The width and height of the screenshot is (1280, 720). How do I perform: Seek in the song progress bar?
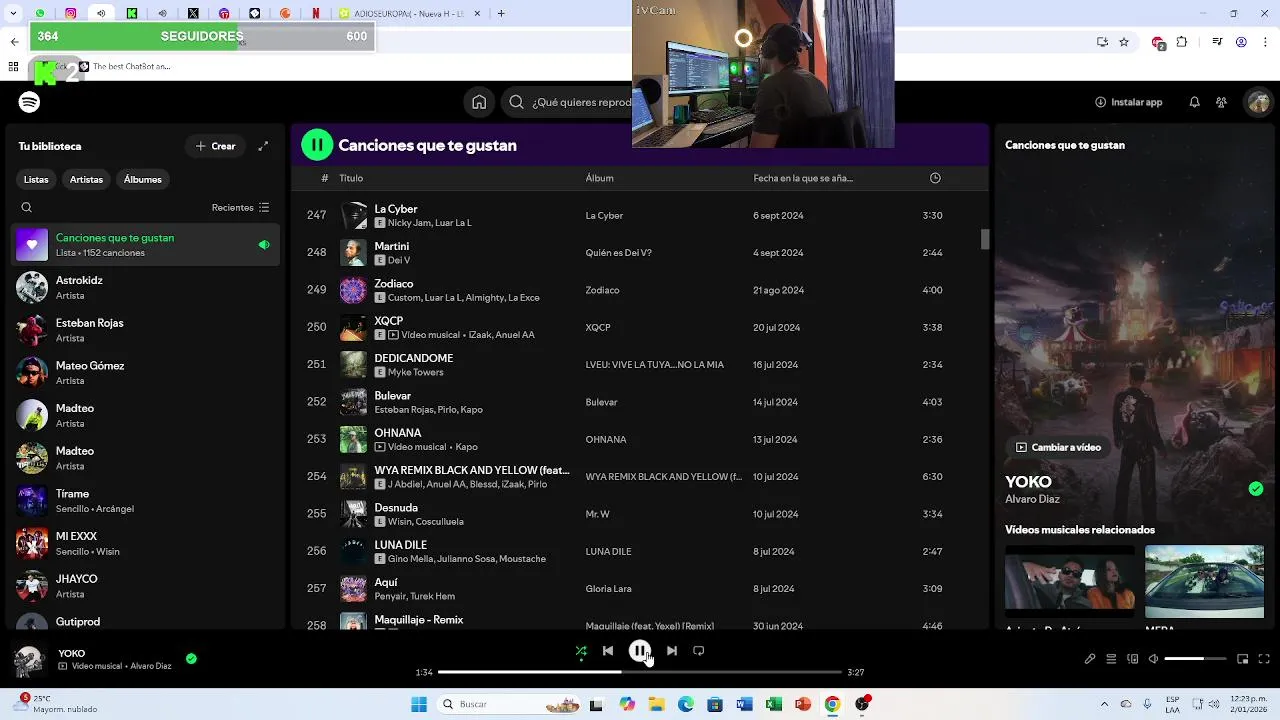click(x=640, y=672)
